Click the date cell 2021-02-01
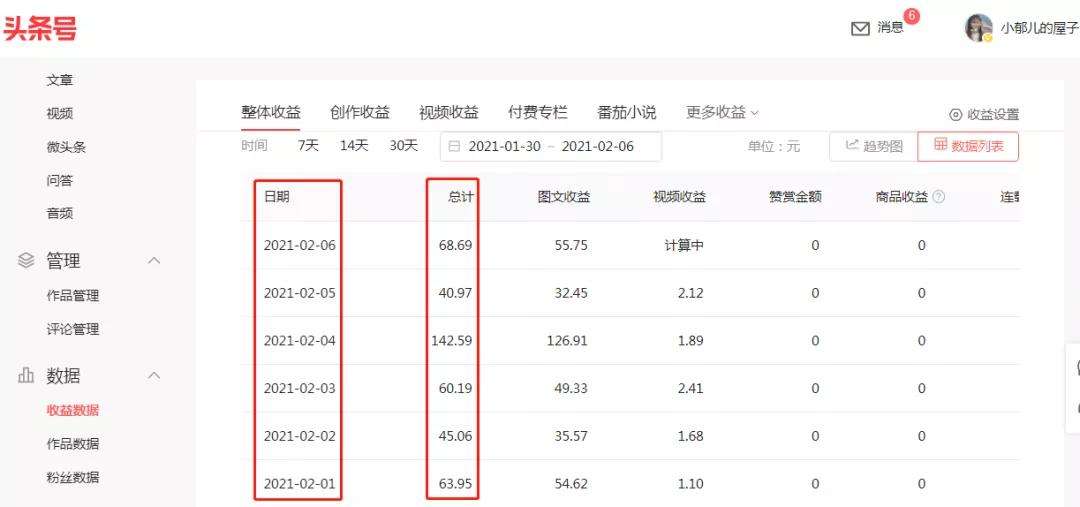The height and width of the screenshot is (507, 1080). click(300, 484)
